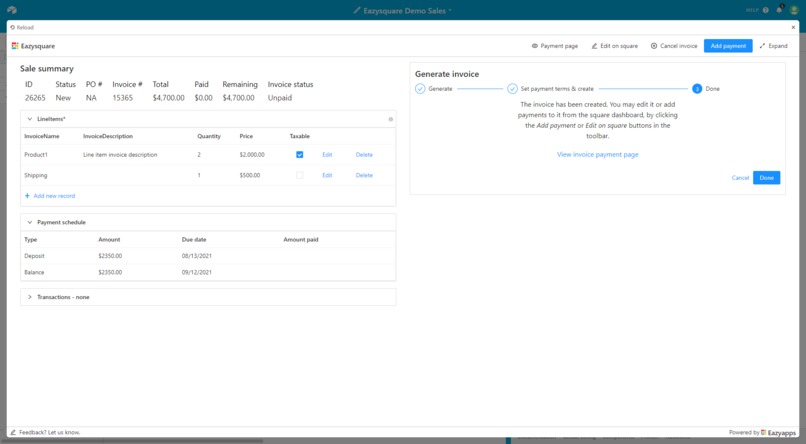Click the InvoiceName column header

(x=42, y=136)
